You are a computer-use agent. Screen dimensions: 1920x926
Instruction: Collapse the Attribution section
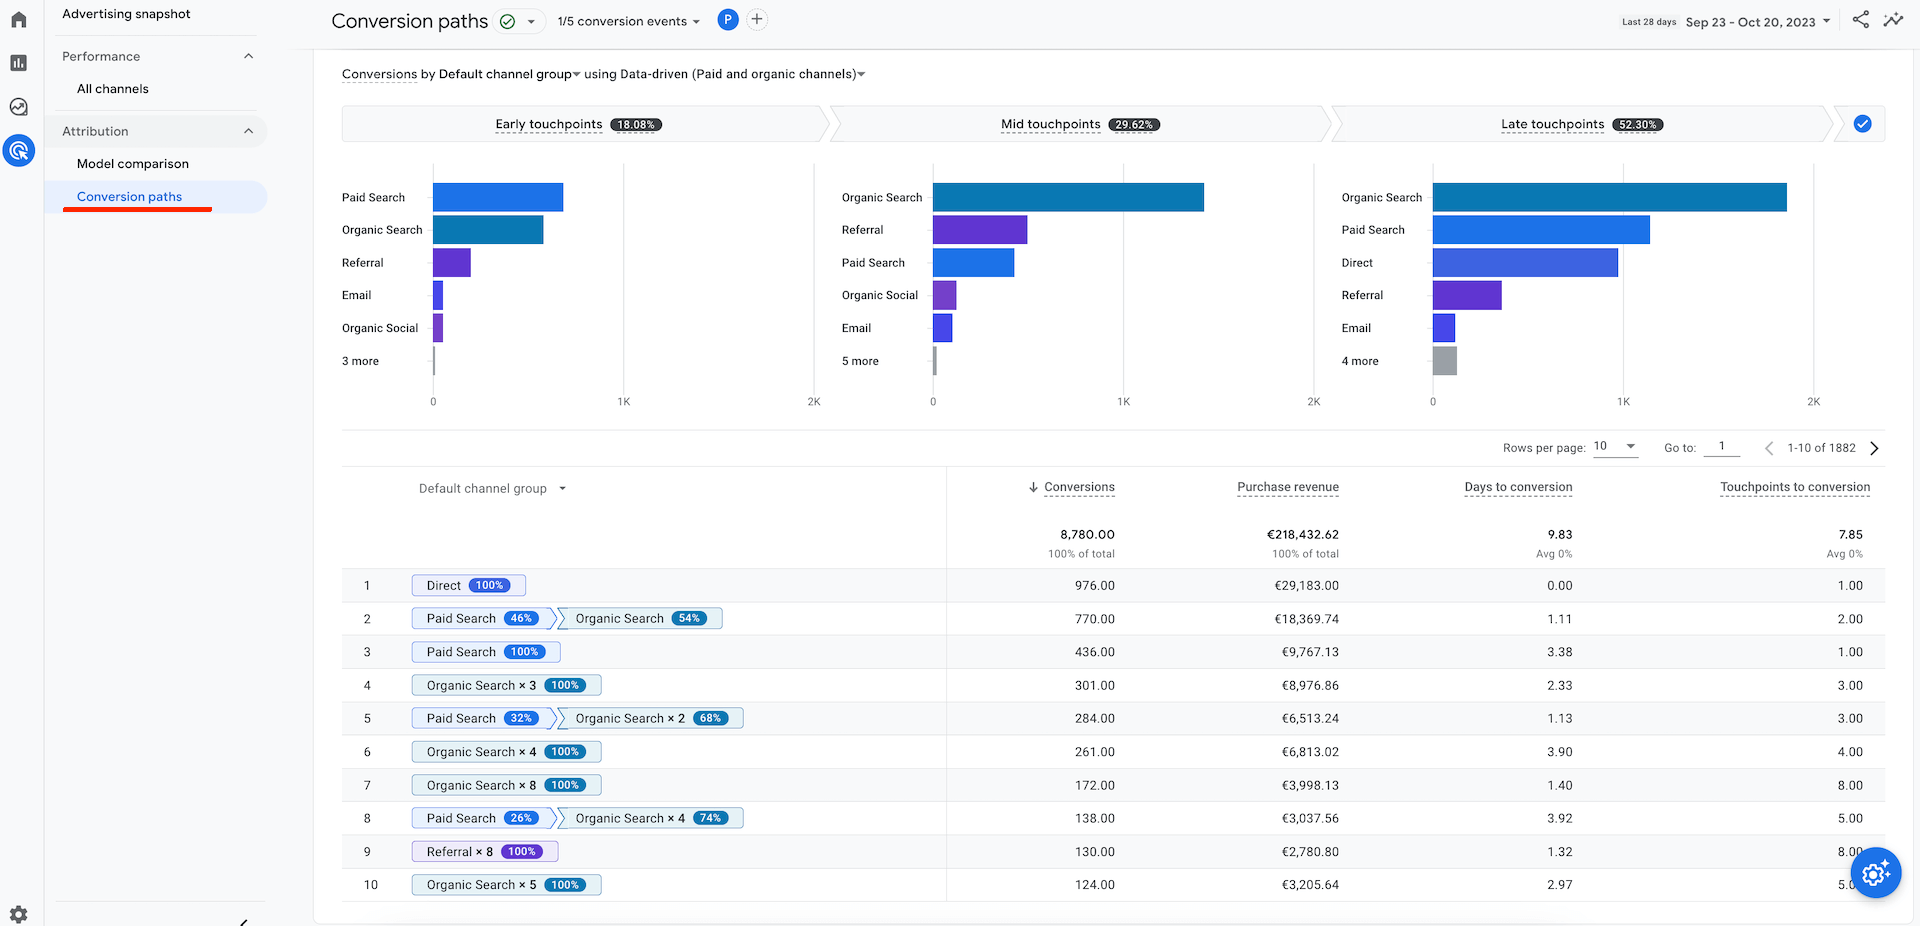click(x=248, y=131)
